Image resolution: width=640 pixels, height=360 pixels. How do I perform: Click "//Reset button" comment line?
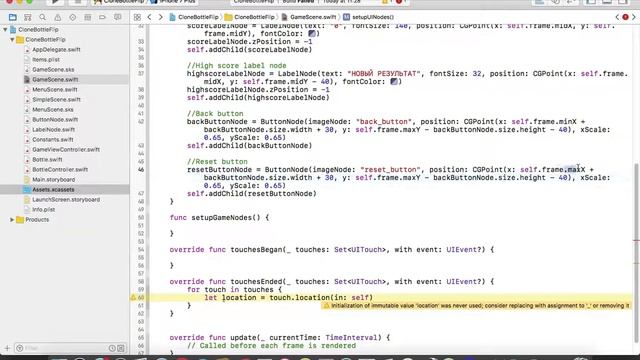pos(217,162)
